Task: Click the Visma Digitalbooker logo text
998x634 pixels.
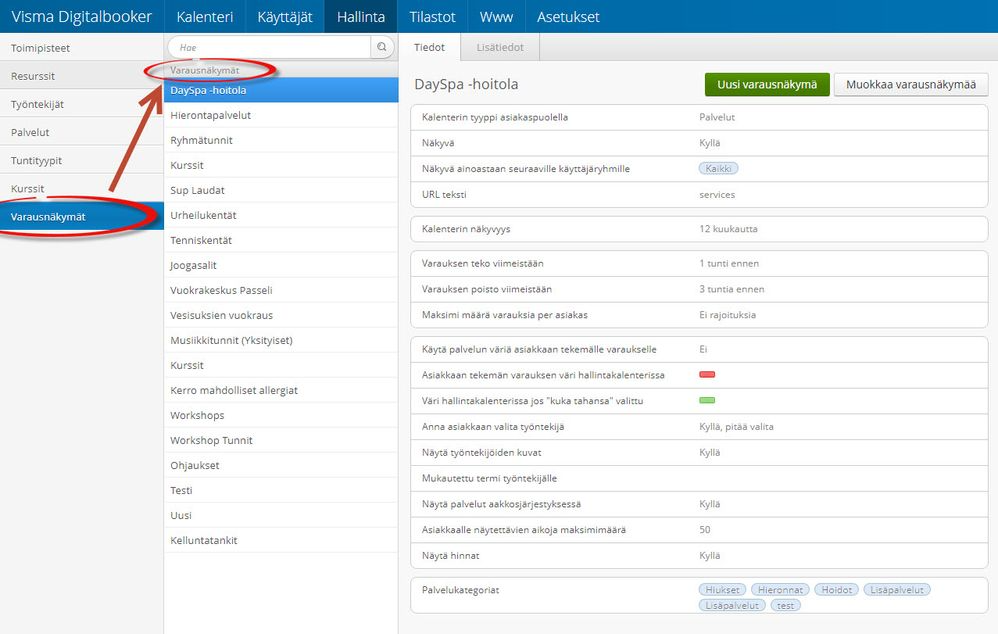Action: pyautogui.click(x=81, y=17)
